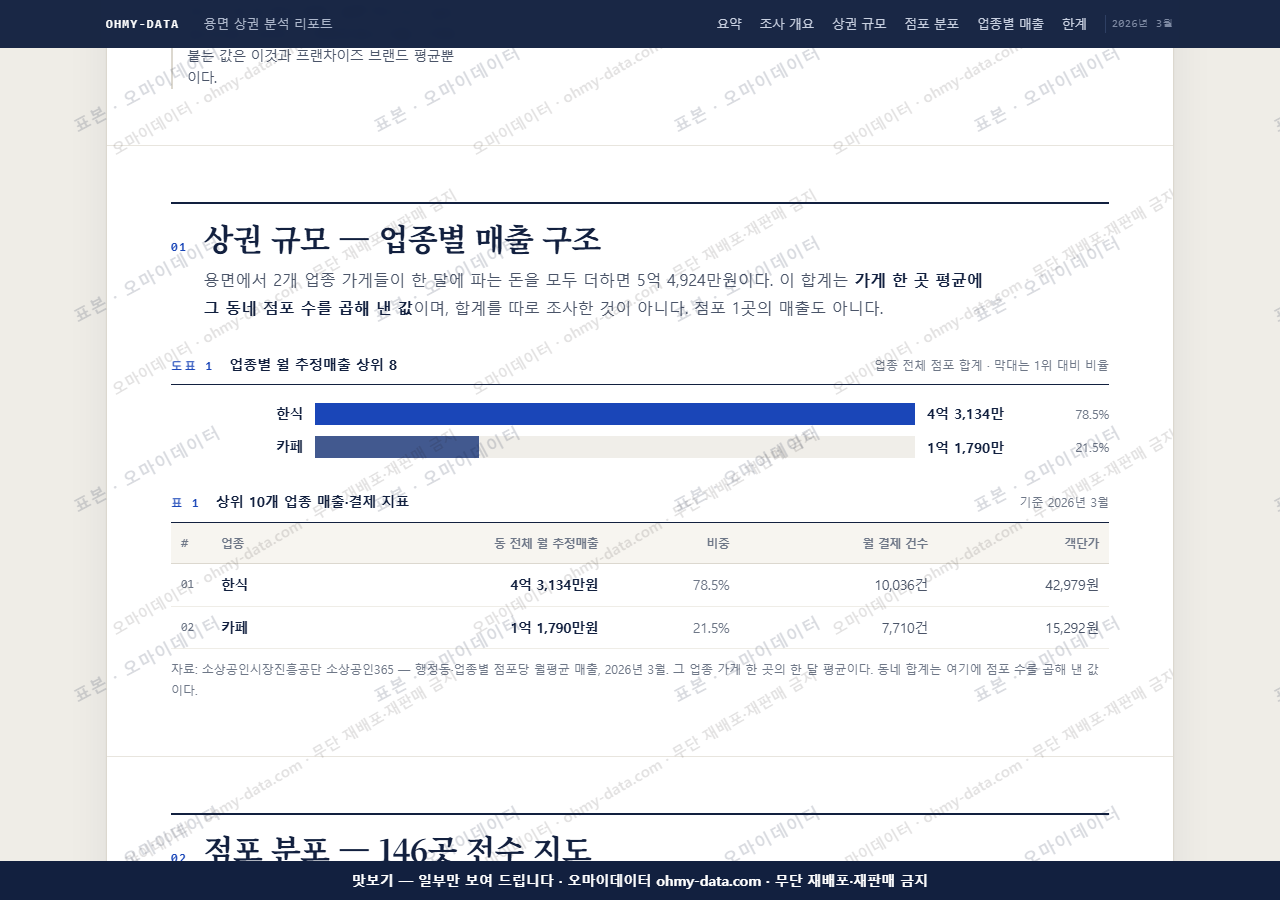Go to the 한계 section
The image size is (1280, 900).
(x=1074, y=24)
